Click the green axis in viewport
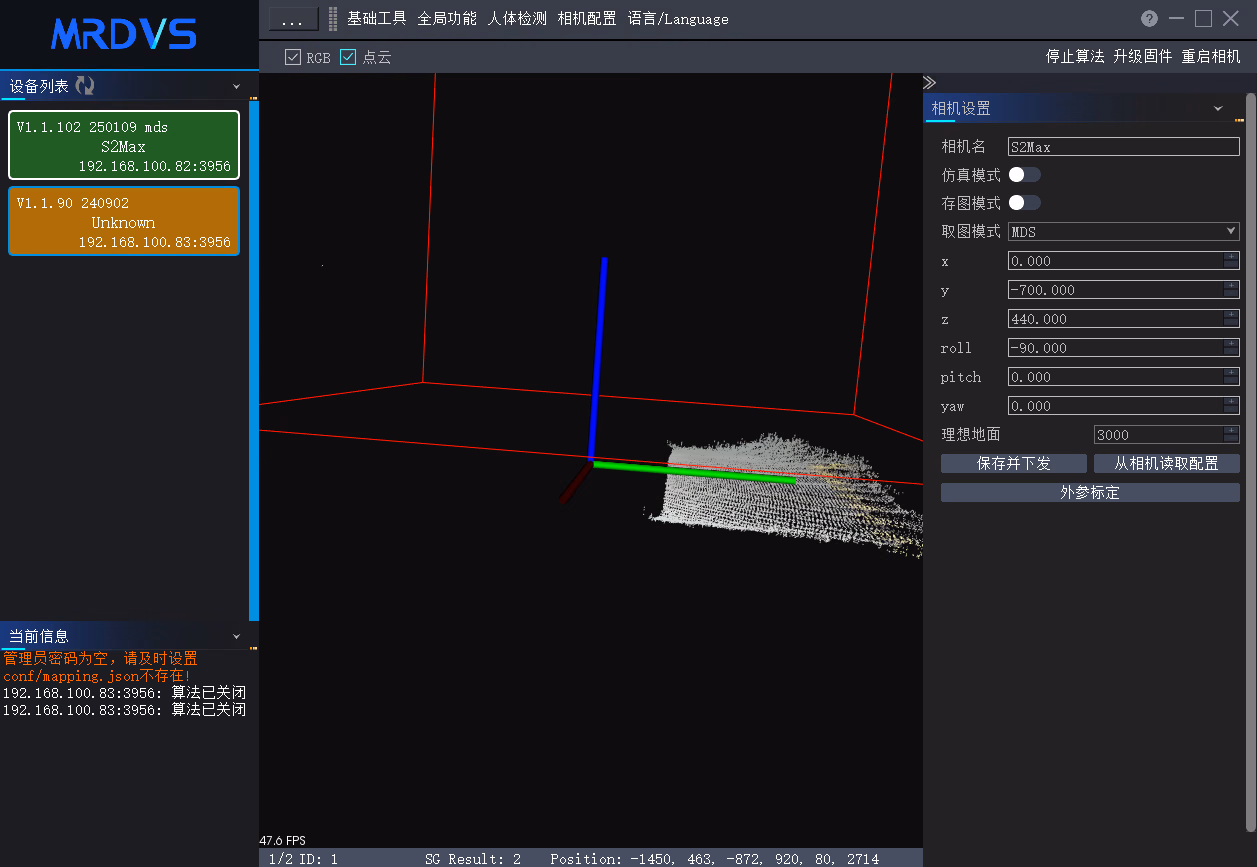Screen dimensions: 1257x867 click(x=694, y=473)
